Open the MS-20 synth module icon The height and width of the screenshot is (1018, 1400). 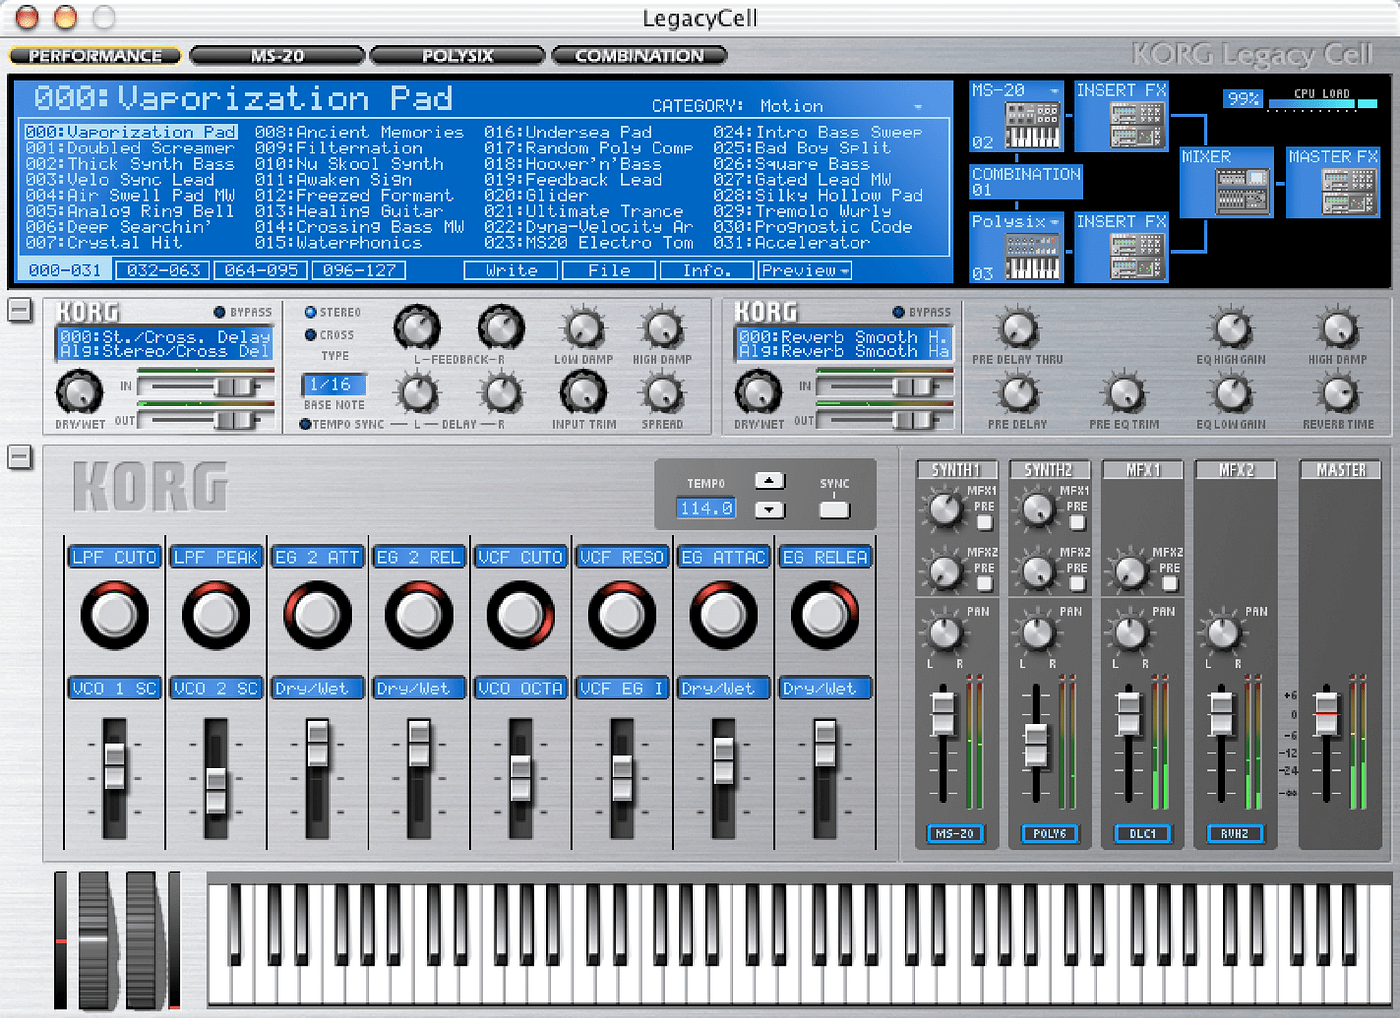click(1031, 125)
